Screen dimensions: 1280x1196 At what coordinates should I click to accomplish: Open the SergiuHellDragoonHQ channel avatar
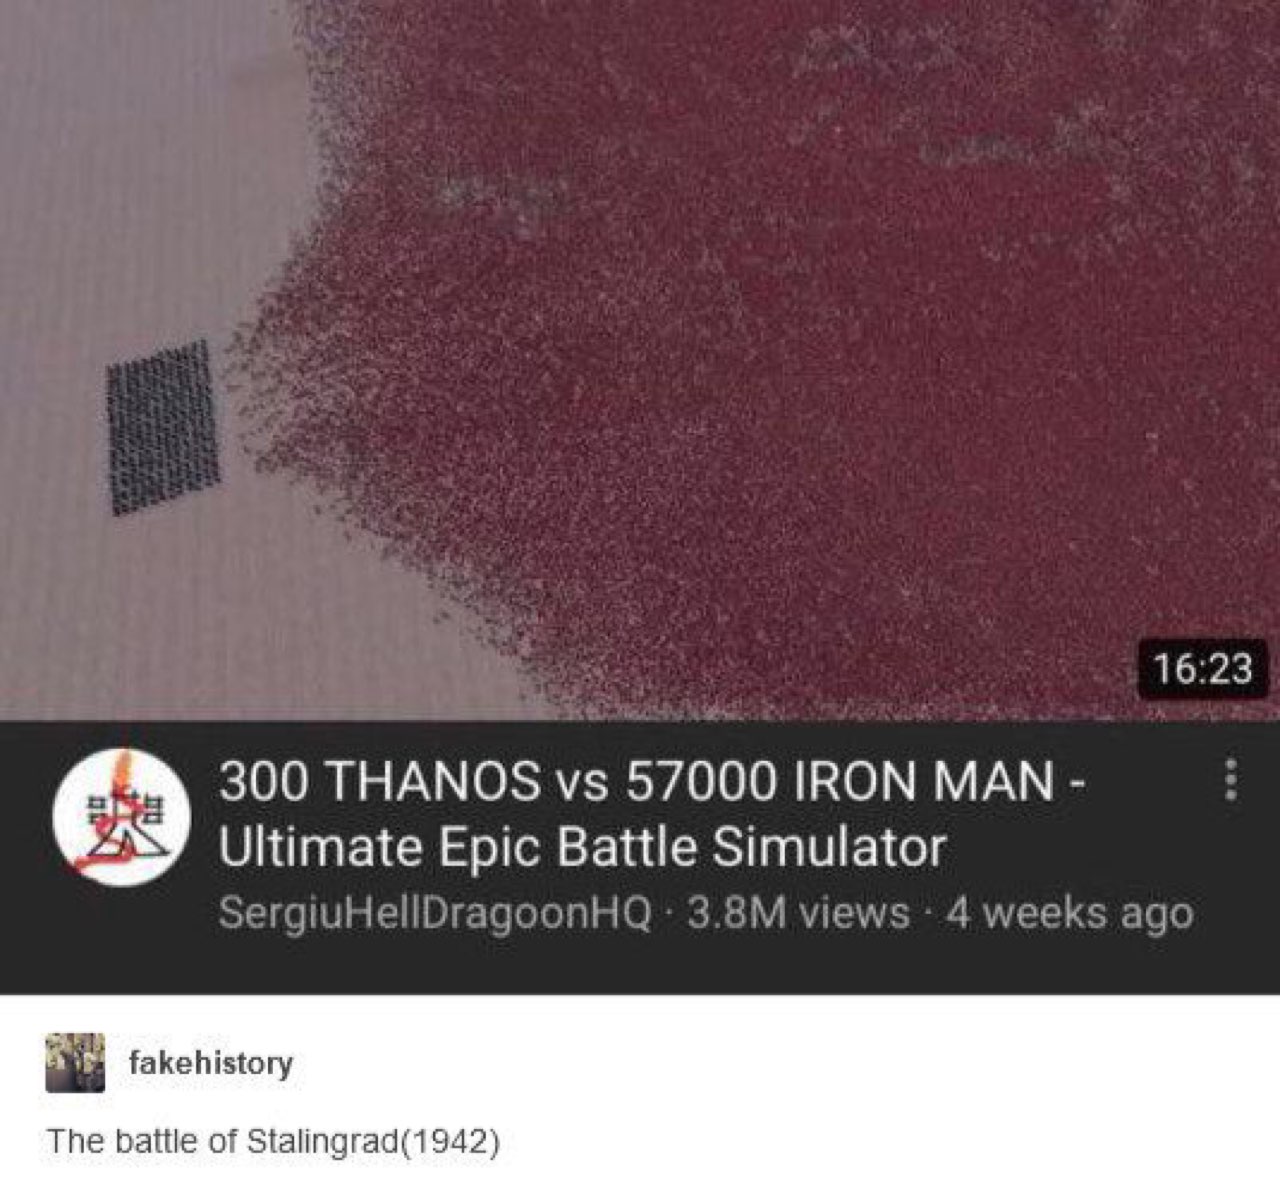(122, 818)
